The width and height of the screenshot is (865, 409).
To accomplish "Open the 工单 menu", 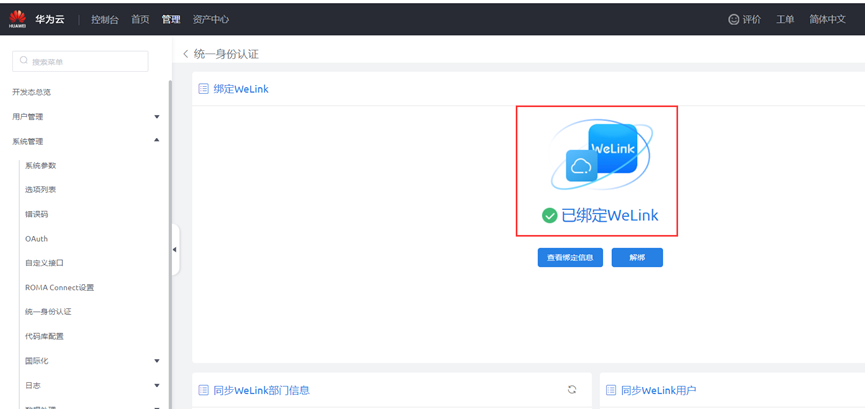I will [785, 19].
